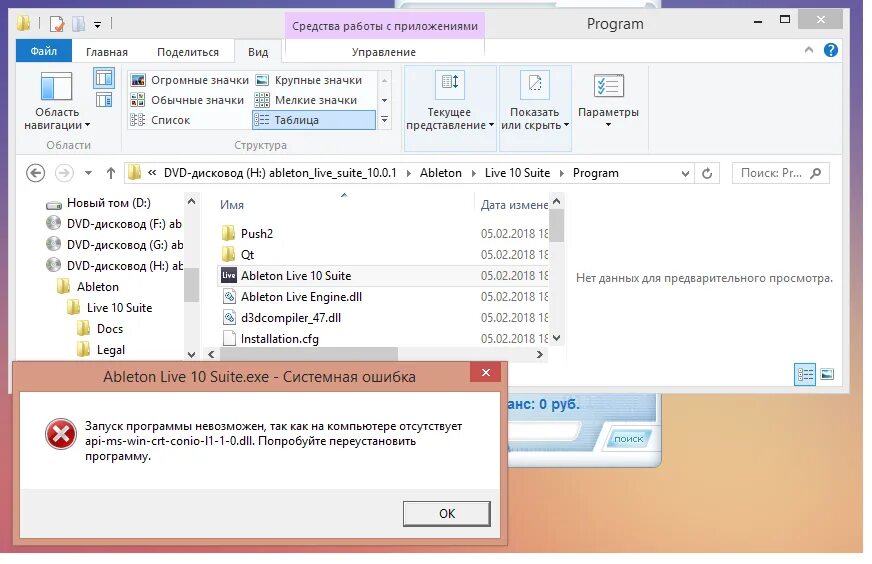Open the Управление ribbon tab

pos(384,52)
